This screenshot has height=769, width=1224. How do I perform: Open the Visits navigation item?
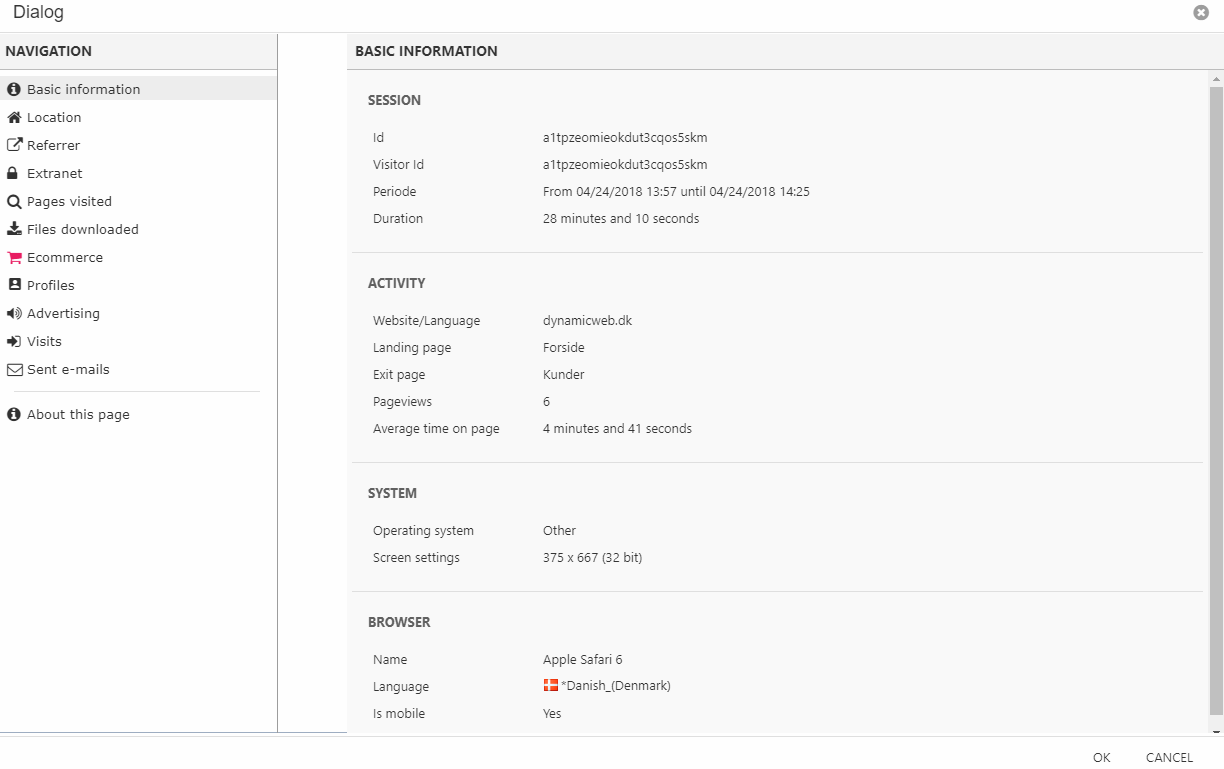(44, 341)
